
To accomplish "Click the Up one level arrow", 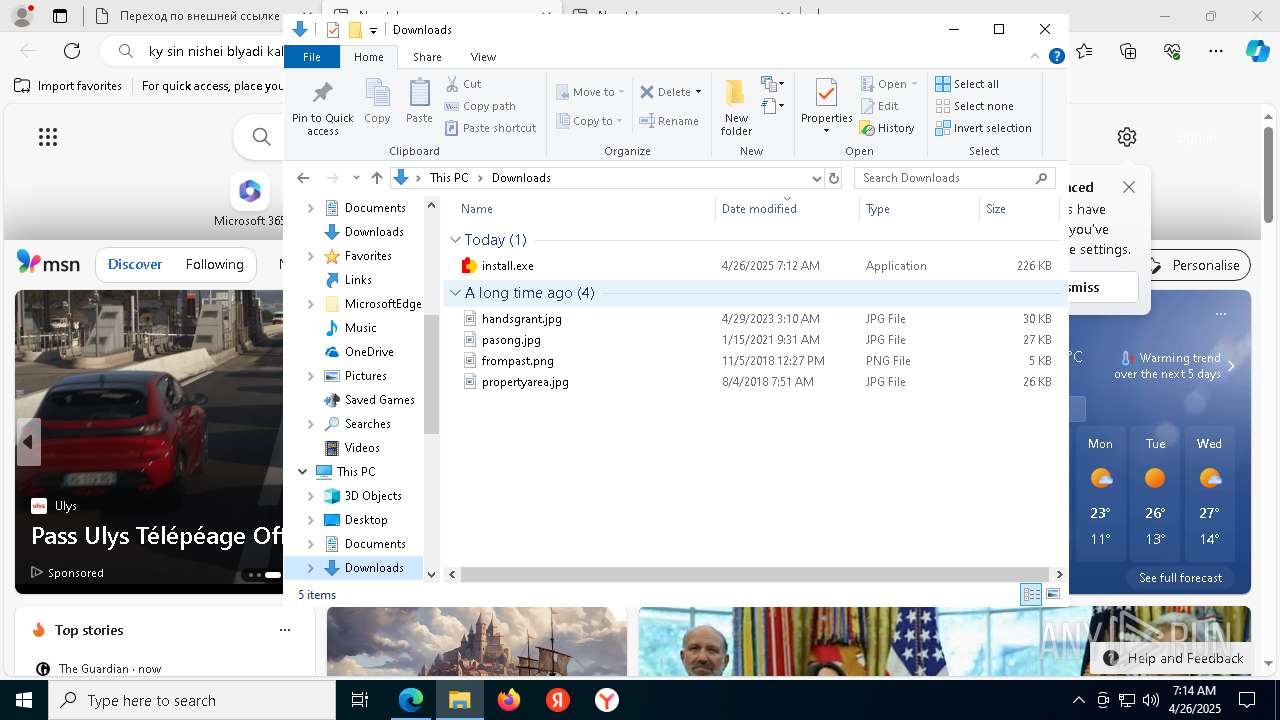I will coord(376,178).
